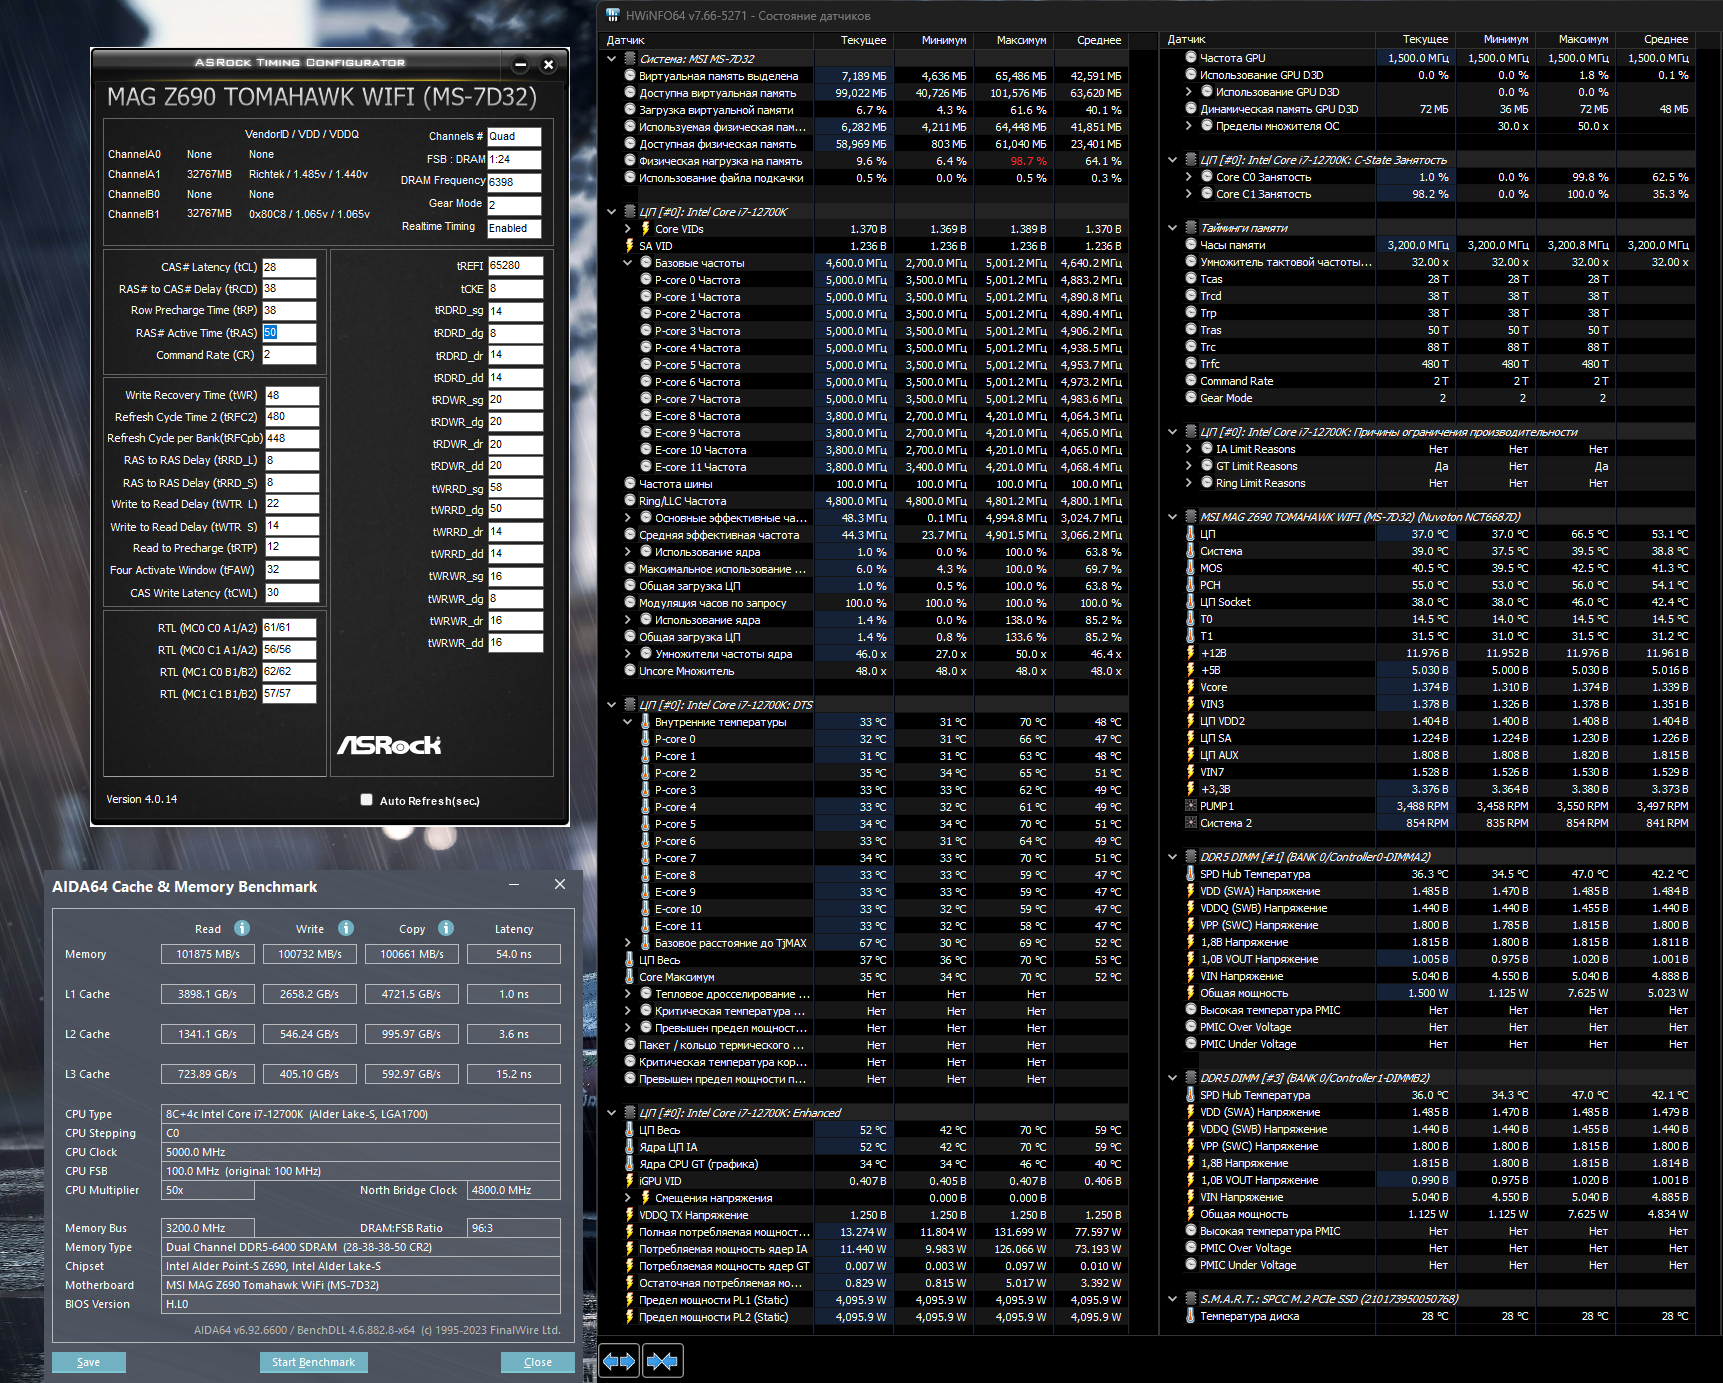This screenshot has width=1723, height=1383.
Task: Collapse the Базовые частоты row
Action: point(628,263)
